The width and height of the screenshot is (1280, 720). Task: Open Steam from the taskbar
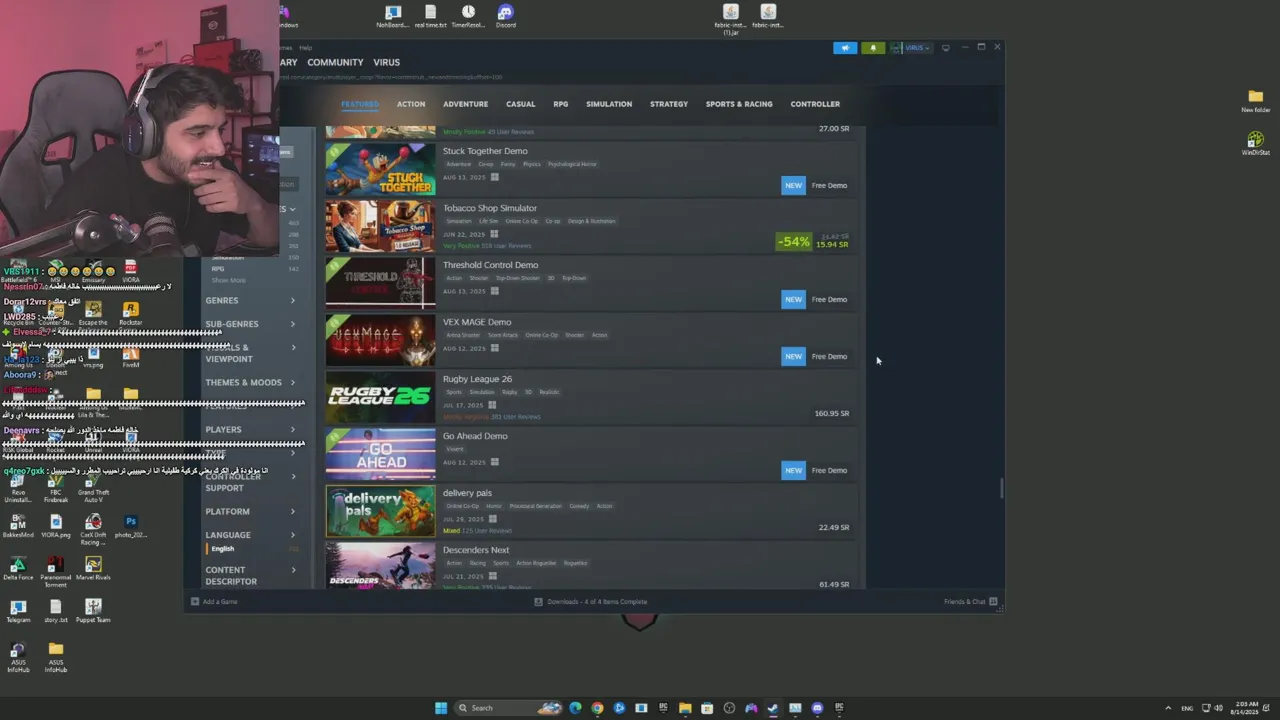coord(773,708)
